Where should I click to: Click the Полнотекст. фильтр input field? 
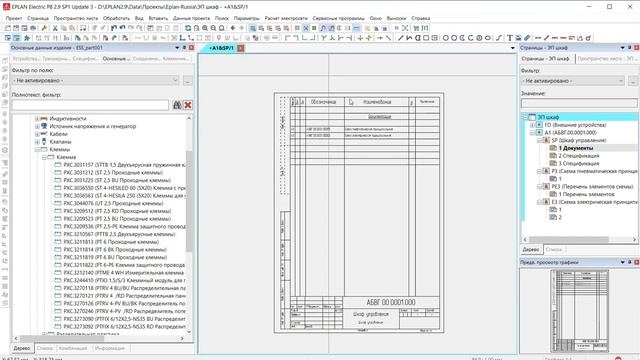pyautogui.click(x=90, y=105)
